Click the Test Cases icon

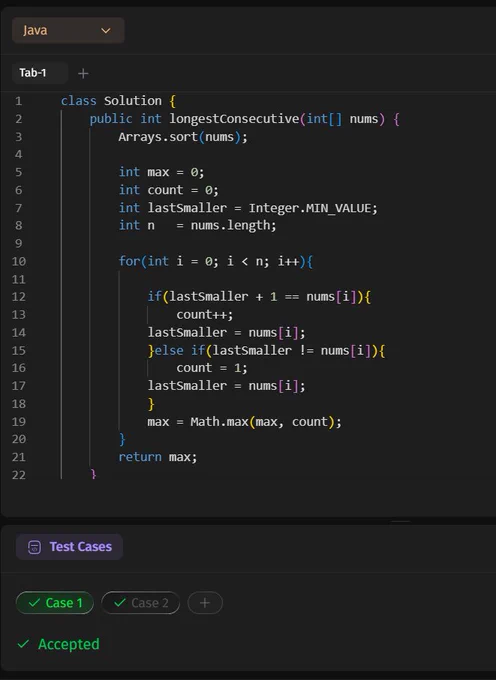click(x=34, y=547)
